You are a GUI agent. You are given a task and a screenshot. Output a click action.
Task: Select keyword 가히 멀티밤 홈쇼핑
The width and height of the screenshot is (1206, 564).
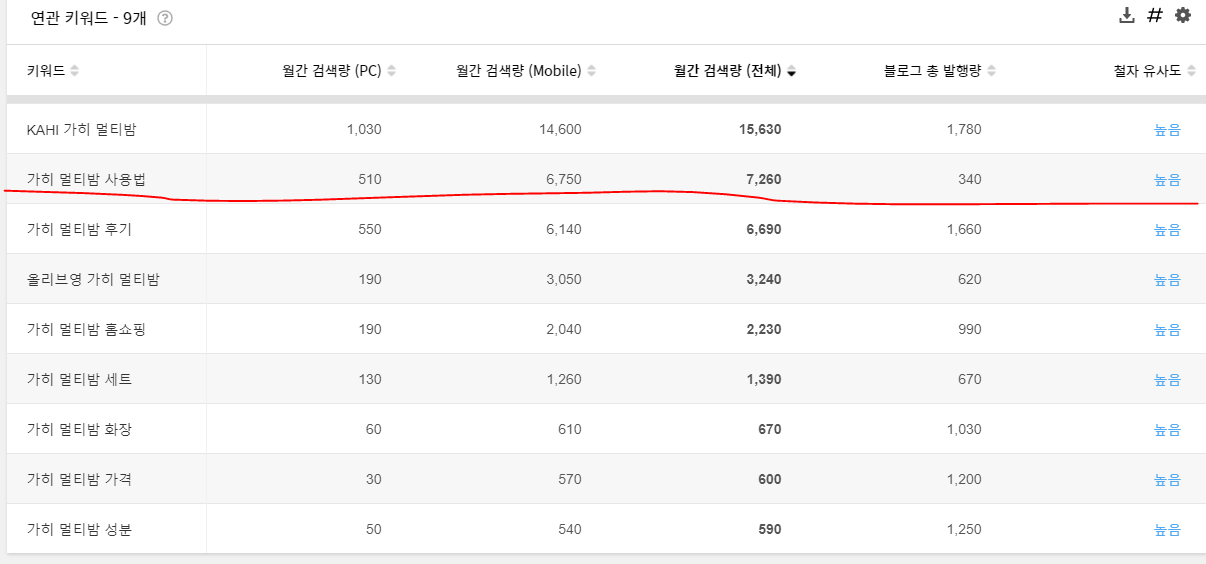(87, 329)
